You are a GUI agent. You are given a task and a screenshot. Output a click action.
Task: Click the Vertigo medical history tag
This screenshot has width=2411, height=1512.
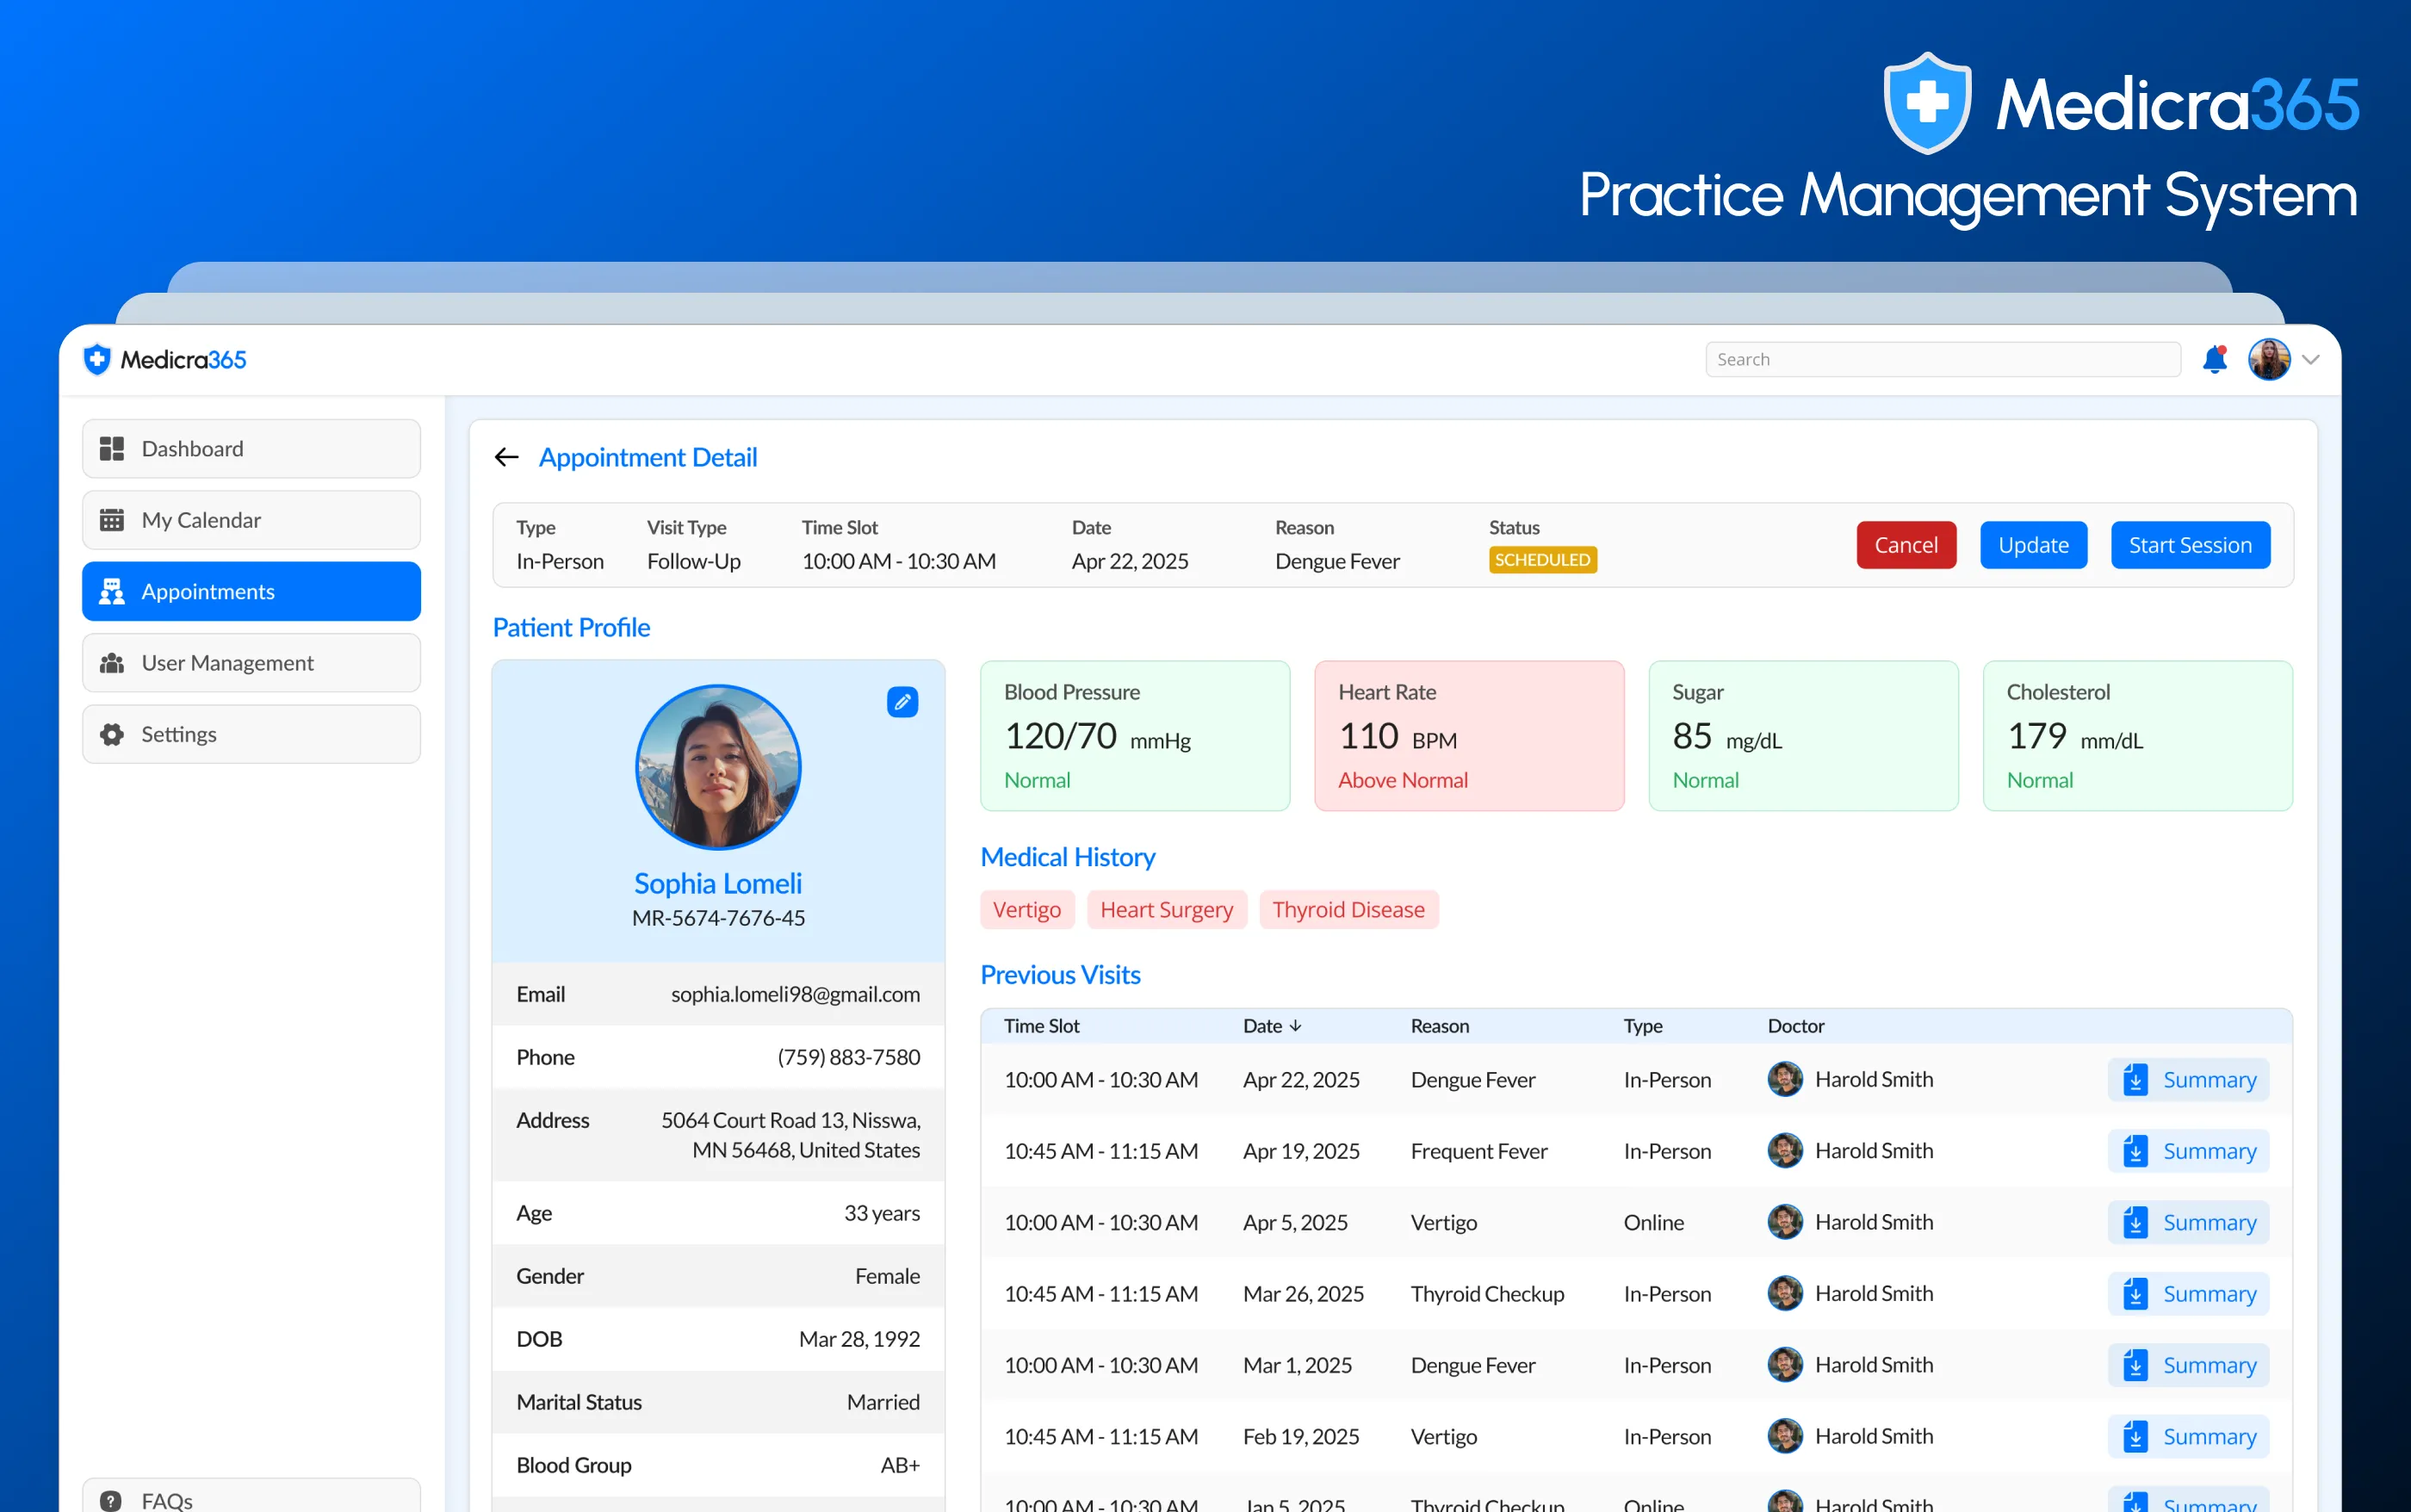1027,910
